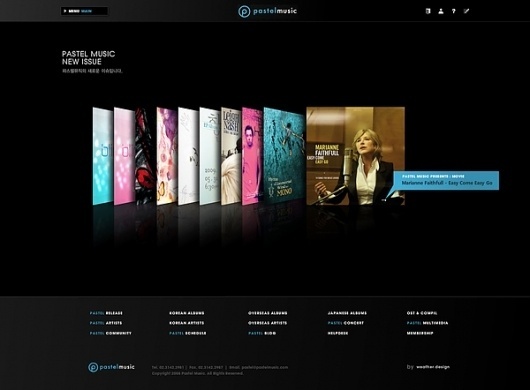This screenshot has width=530, height=390.
Task: Open Korean Albums link
Action: (187, 313)
